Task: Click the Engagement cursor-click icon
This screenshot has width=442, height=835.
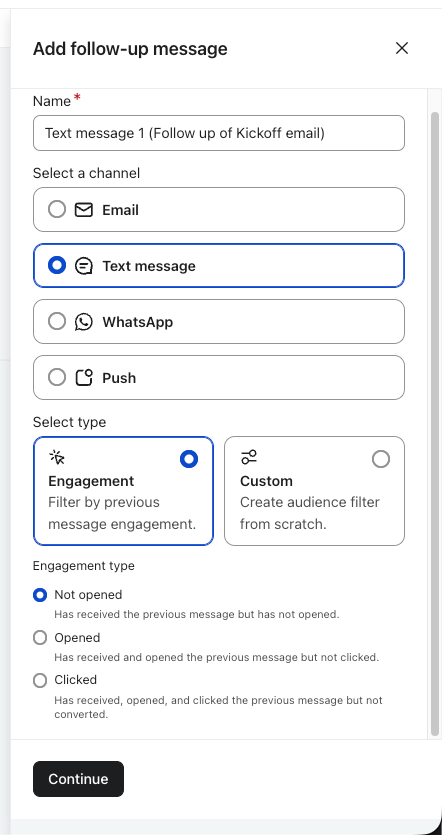Action: (56, 457)
